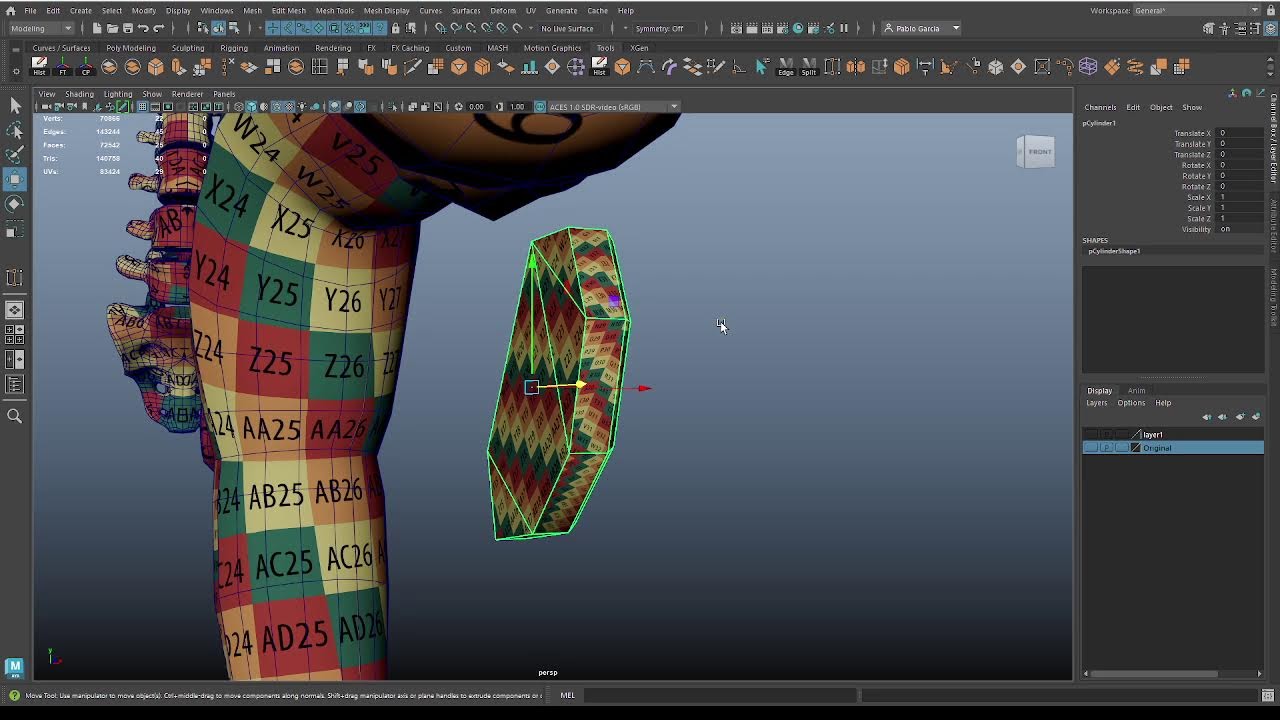Toggle visibility box of Original layer

[1091, 448]
